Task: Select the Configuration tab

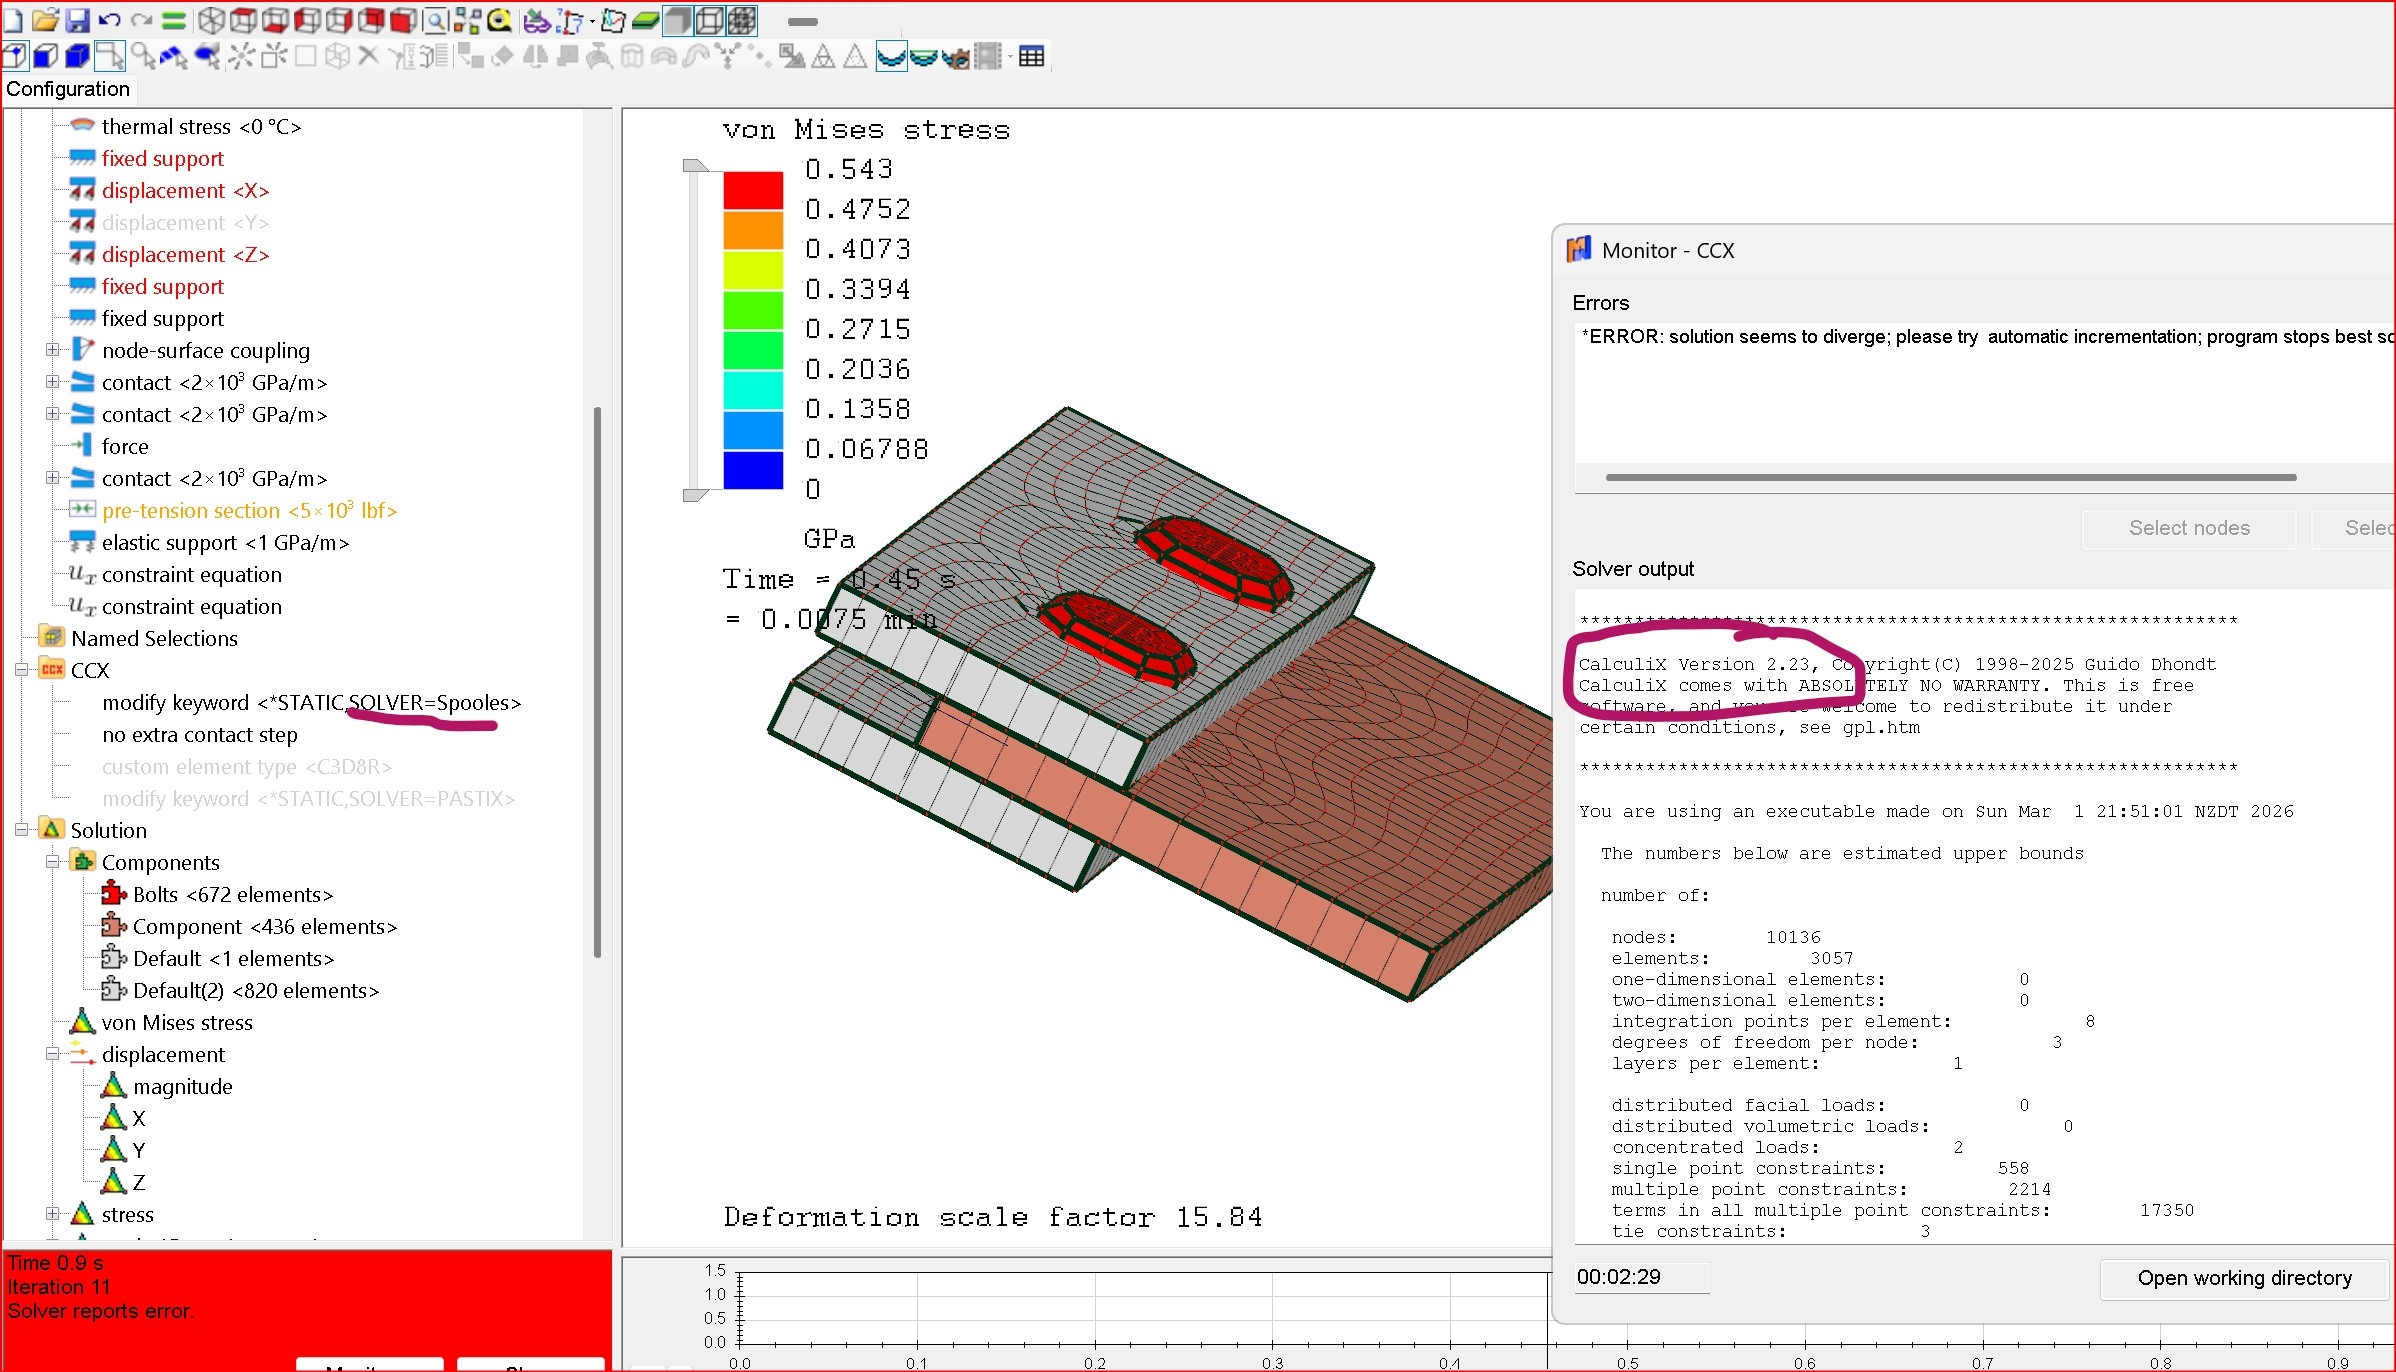Action: coord(68,89)
